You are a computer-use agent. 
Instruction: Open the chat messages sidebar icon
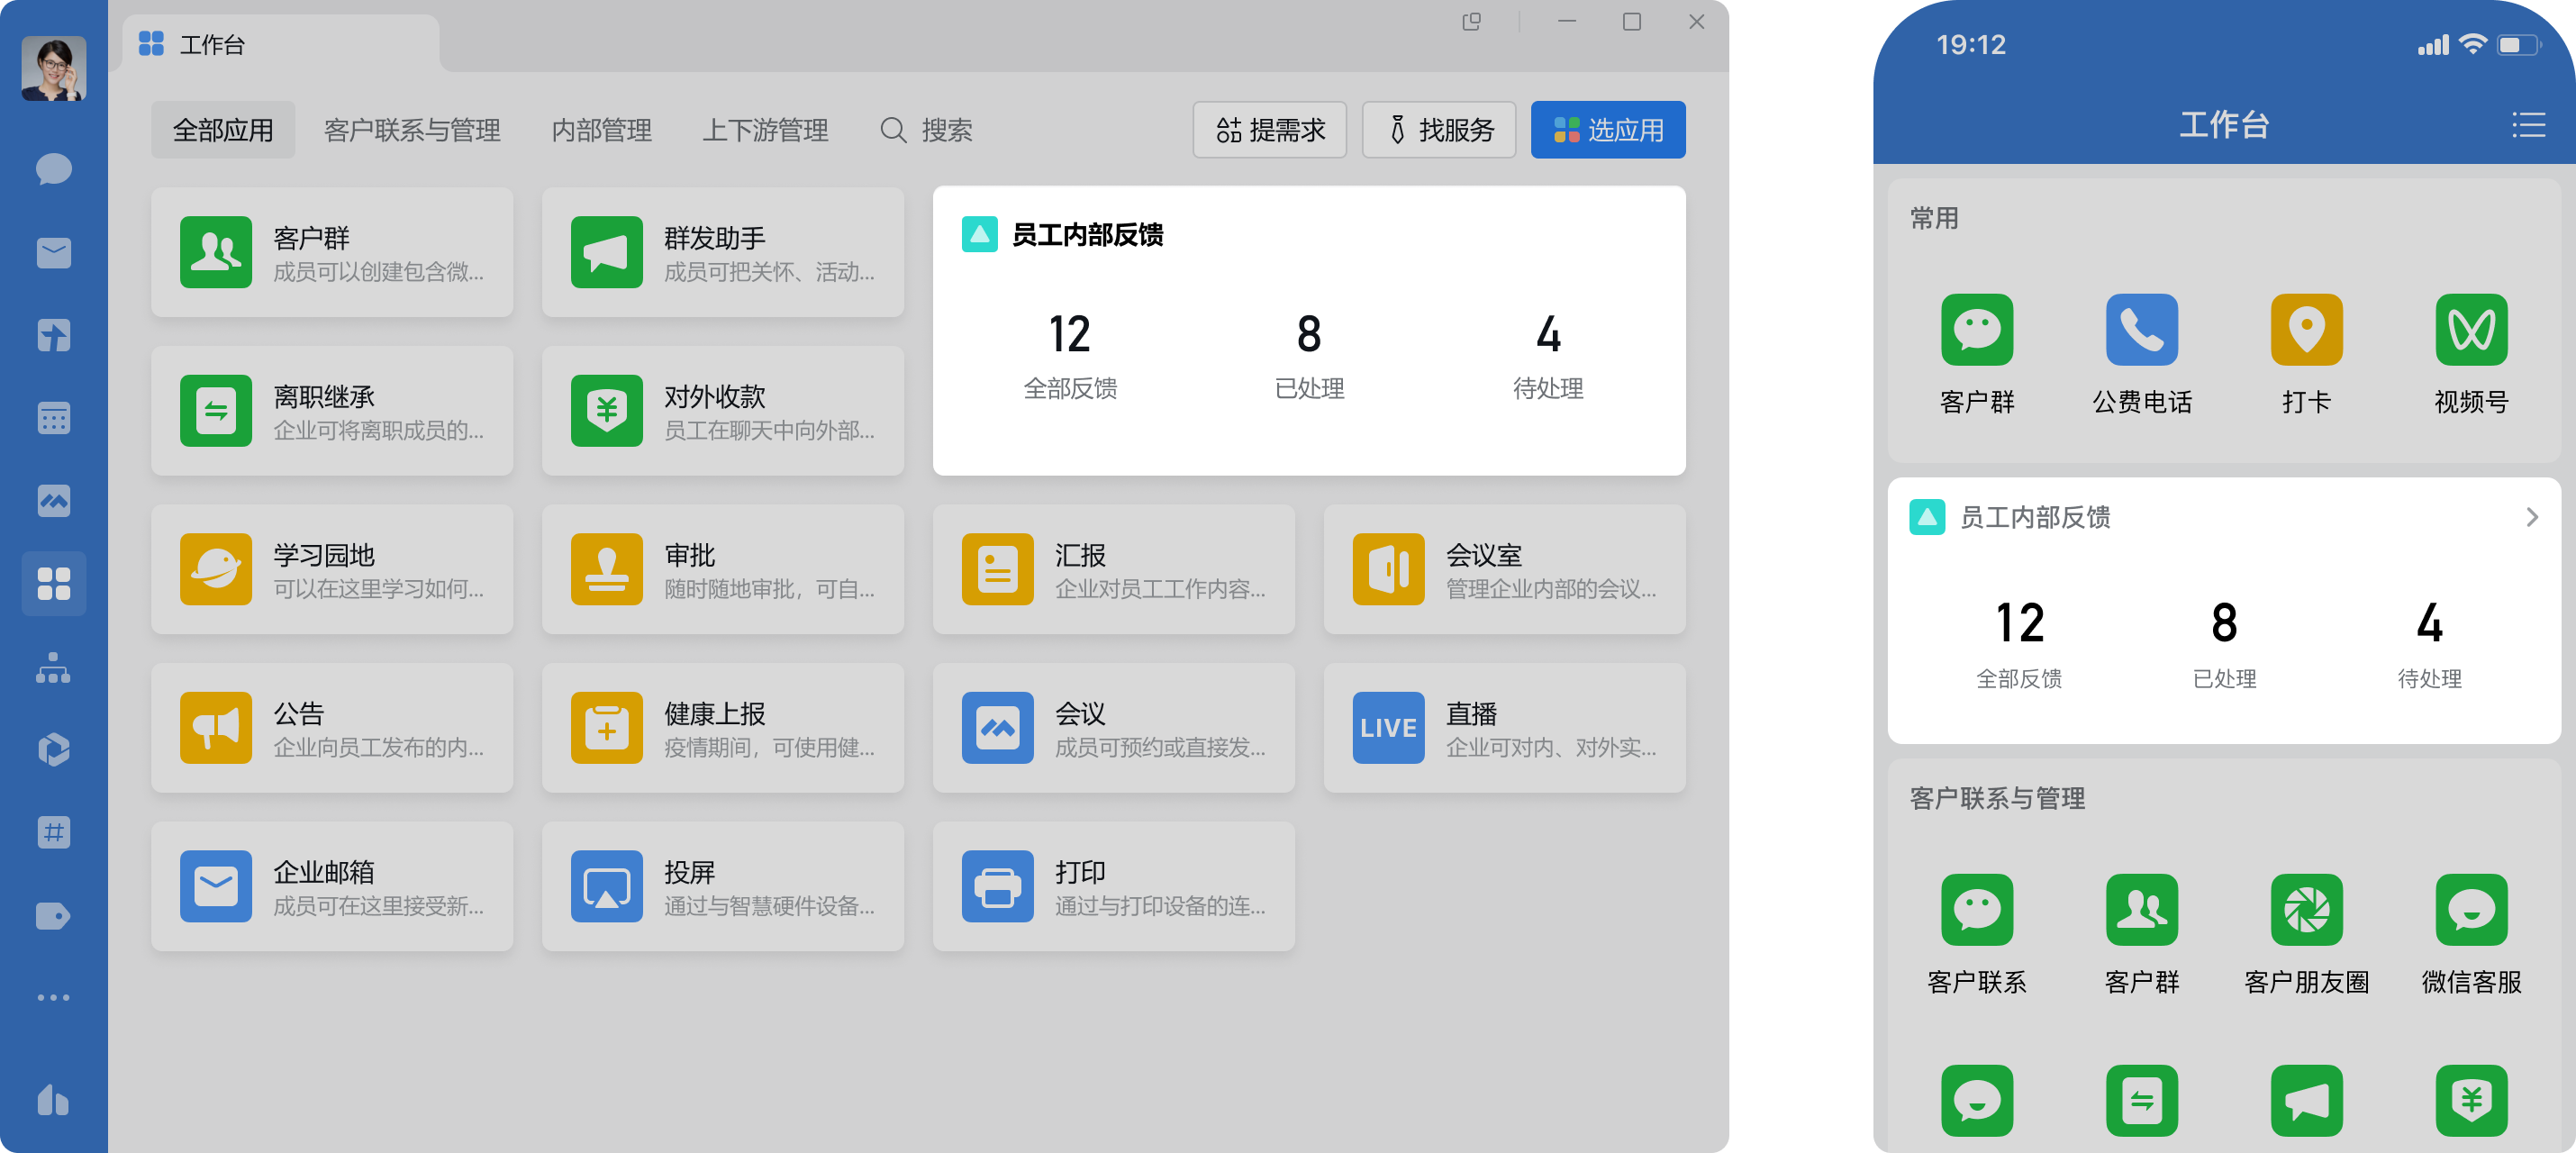pyautogui.click(x=53, y=169)
